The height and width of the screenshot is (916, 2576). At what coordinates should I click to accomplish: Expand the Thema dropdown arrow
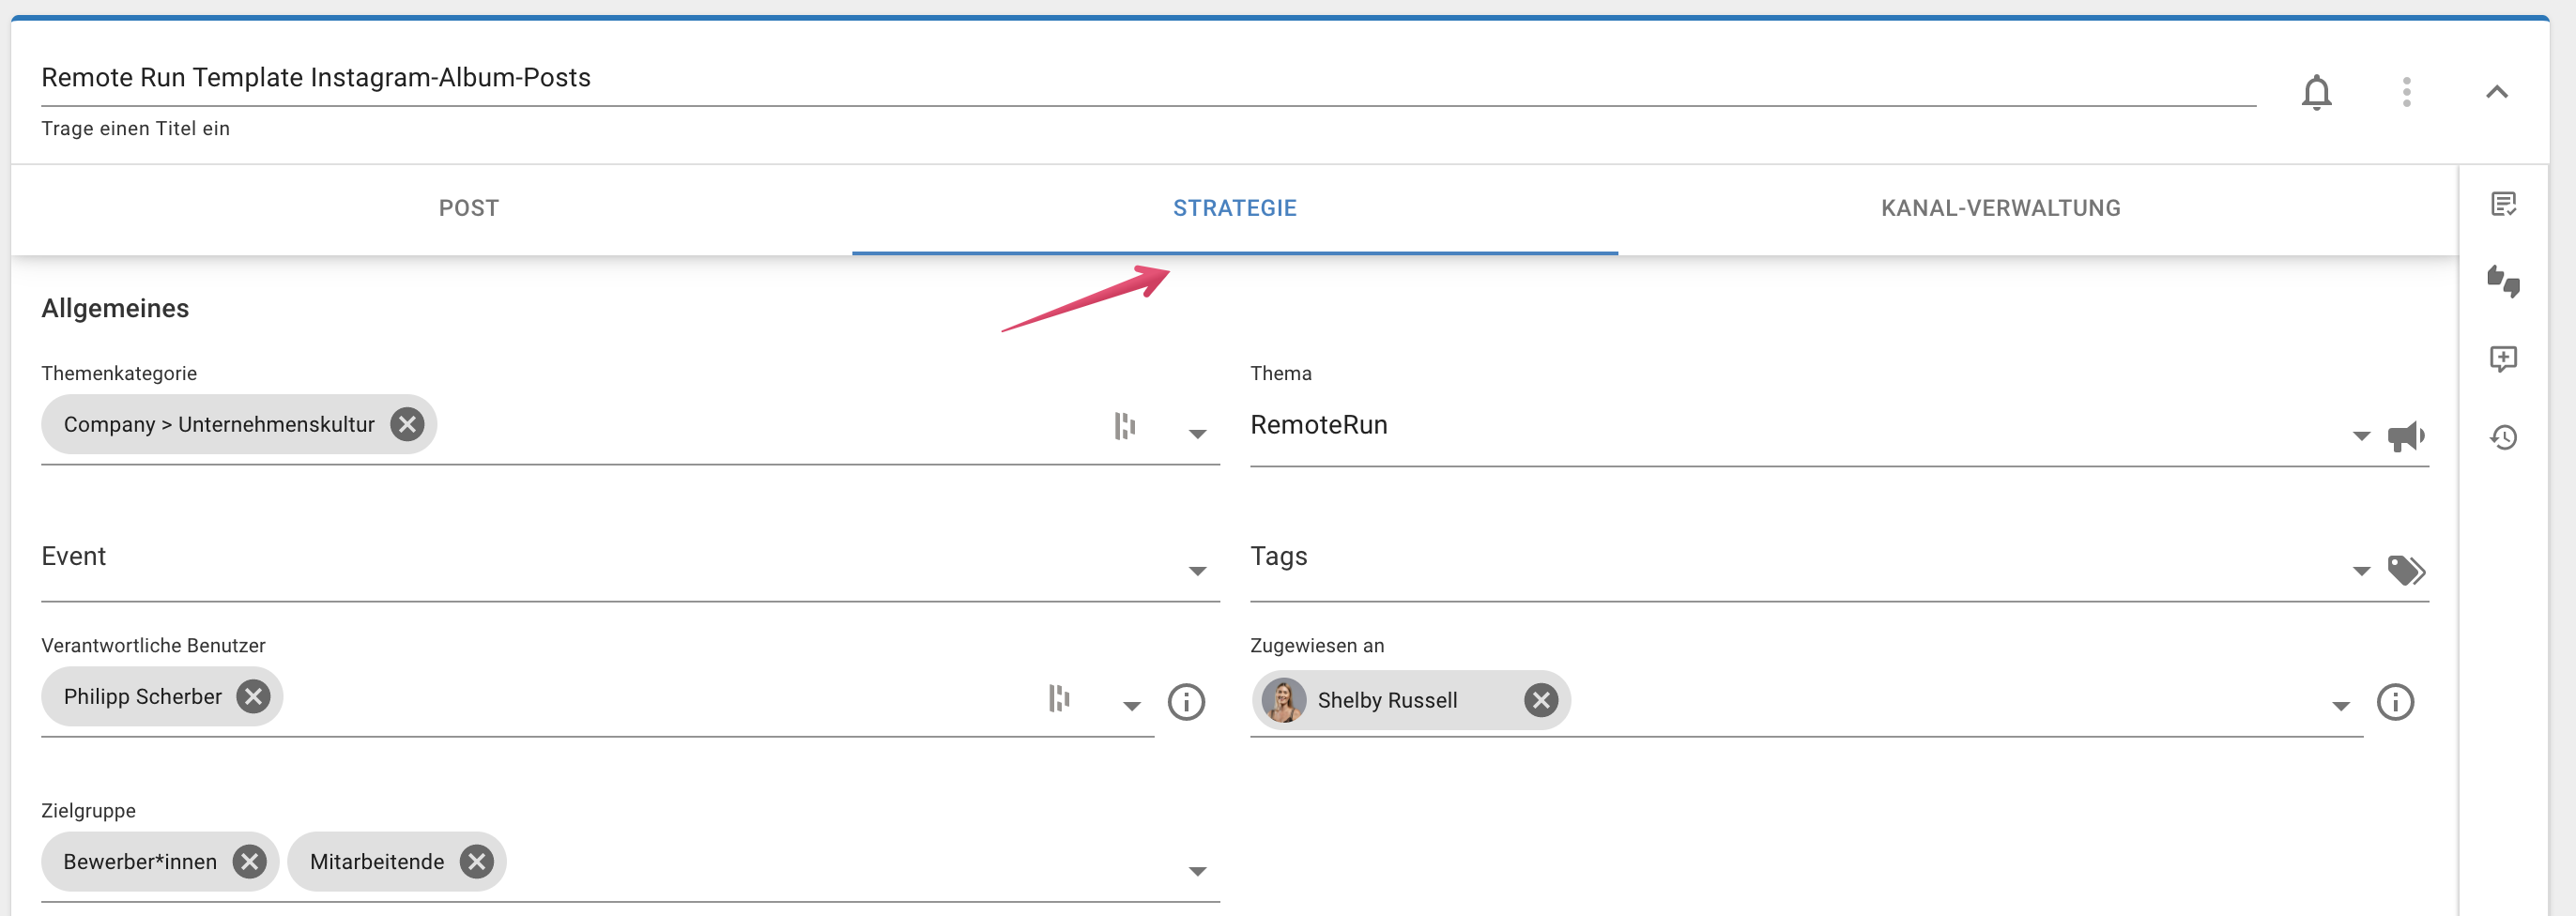pos(2360,436)
